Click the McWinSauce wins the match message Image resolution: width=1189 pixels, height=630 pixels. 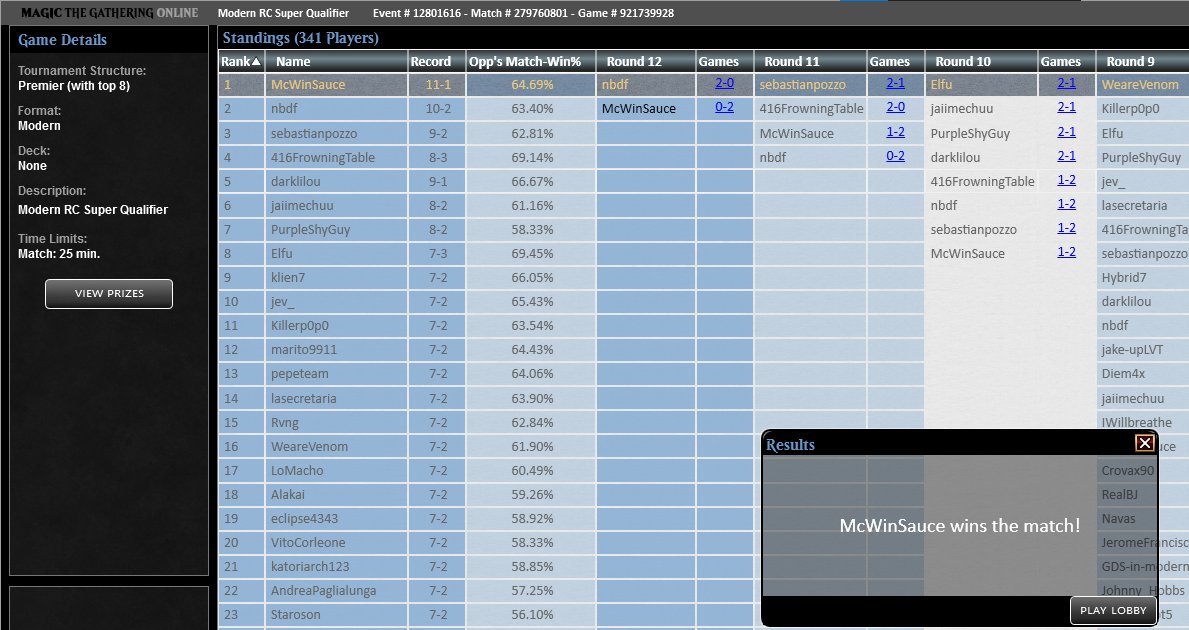959,525
